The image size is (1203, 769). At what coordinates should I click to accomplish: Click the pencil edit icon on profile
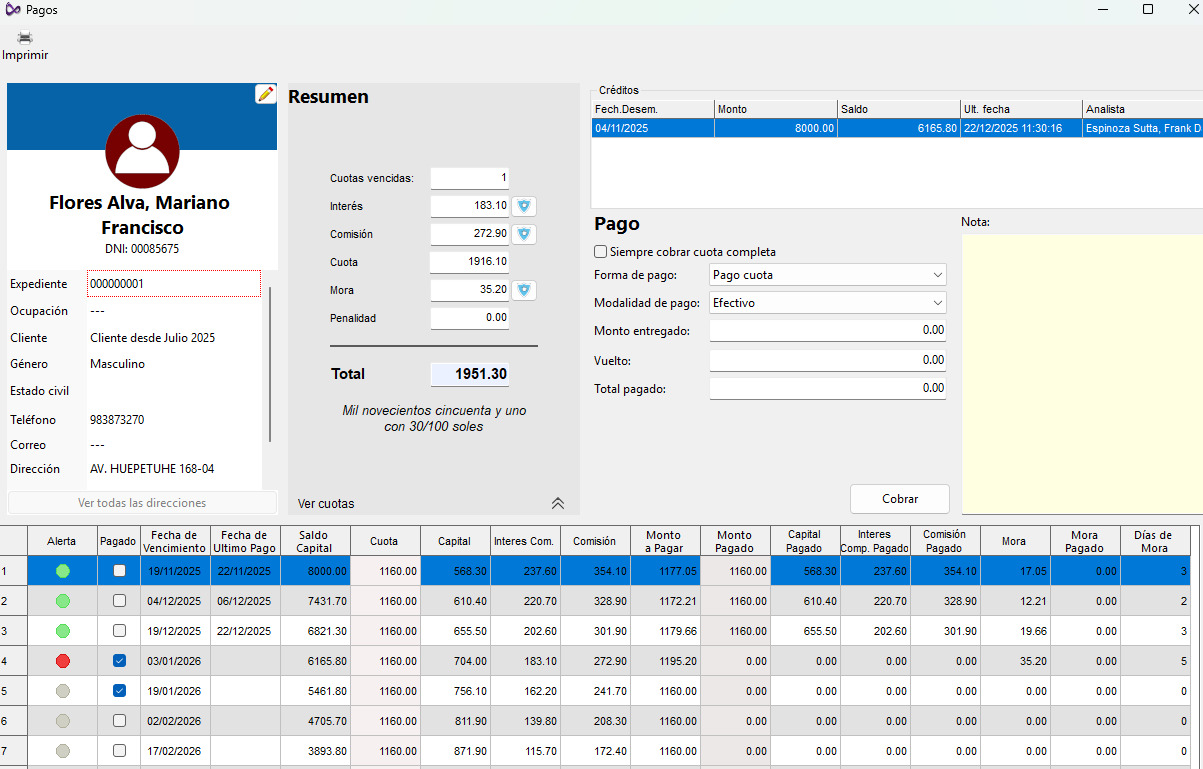click(x=265, y=94)
